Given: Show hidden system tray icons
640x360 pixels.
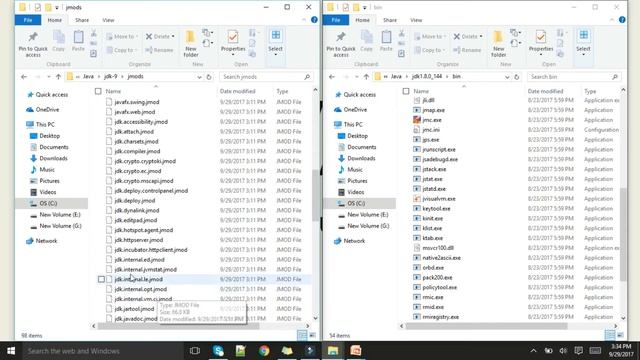Looking at the screenshot, I should 533,351.
